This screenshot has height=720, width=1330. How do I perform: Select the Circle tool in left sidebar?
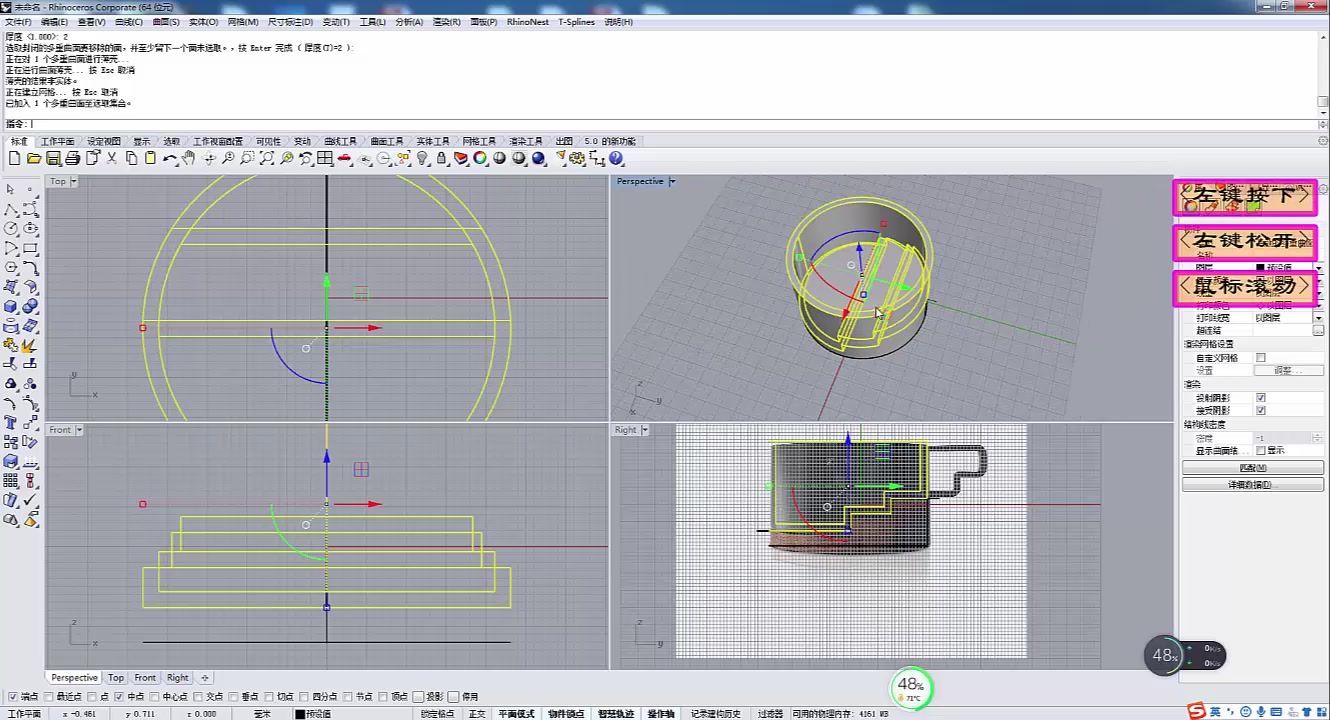(x=10, y=228)
